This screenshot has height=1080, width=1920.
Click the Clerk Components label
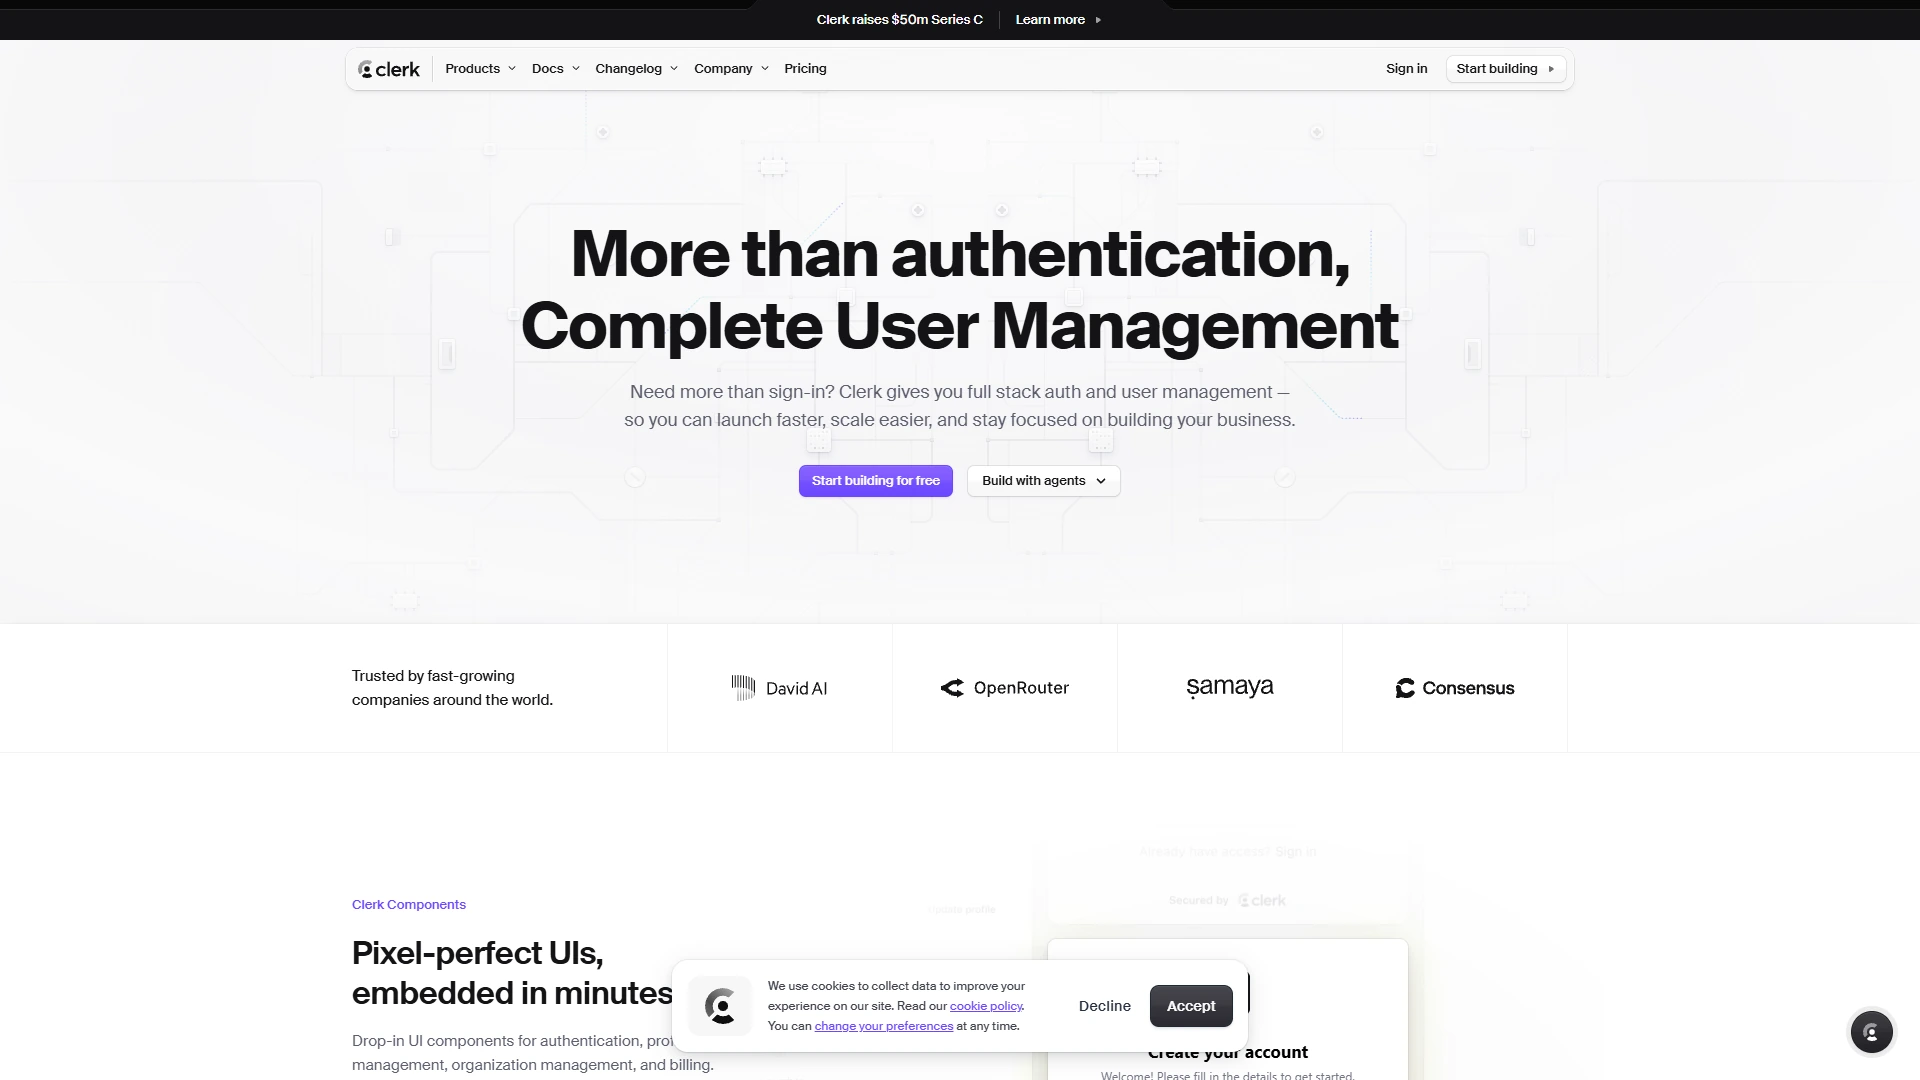click(409, 905)
